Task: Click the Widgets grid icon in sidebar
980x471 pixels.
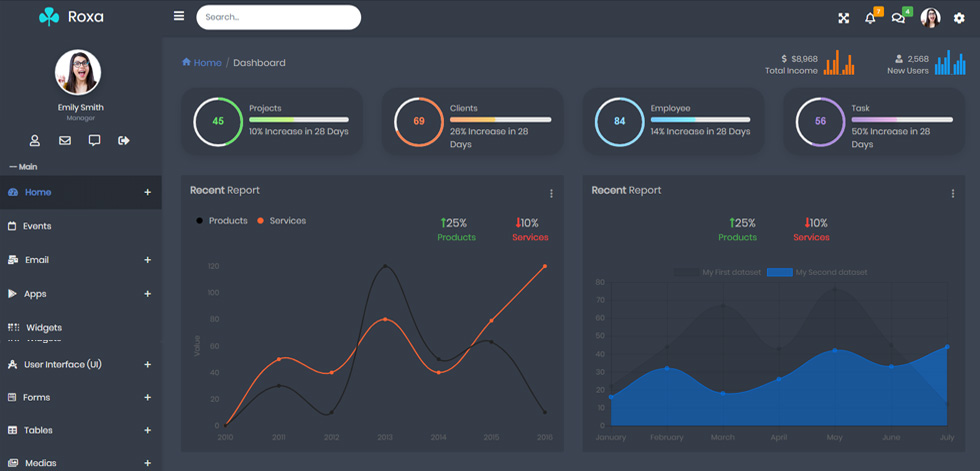Action: (x=14, y=327)
